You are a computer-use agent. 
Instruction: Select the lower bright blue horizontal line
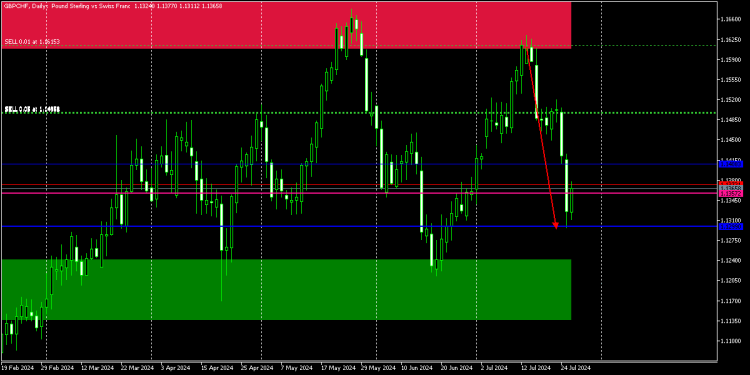(360, 226)
